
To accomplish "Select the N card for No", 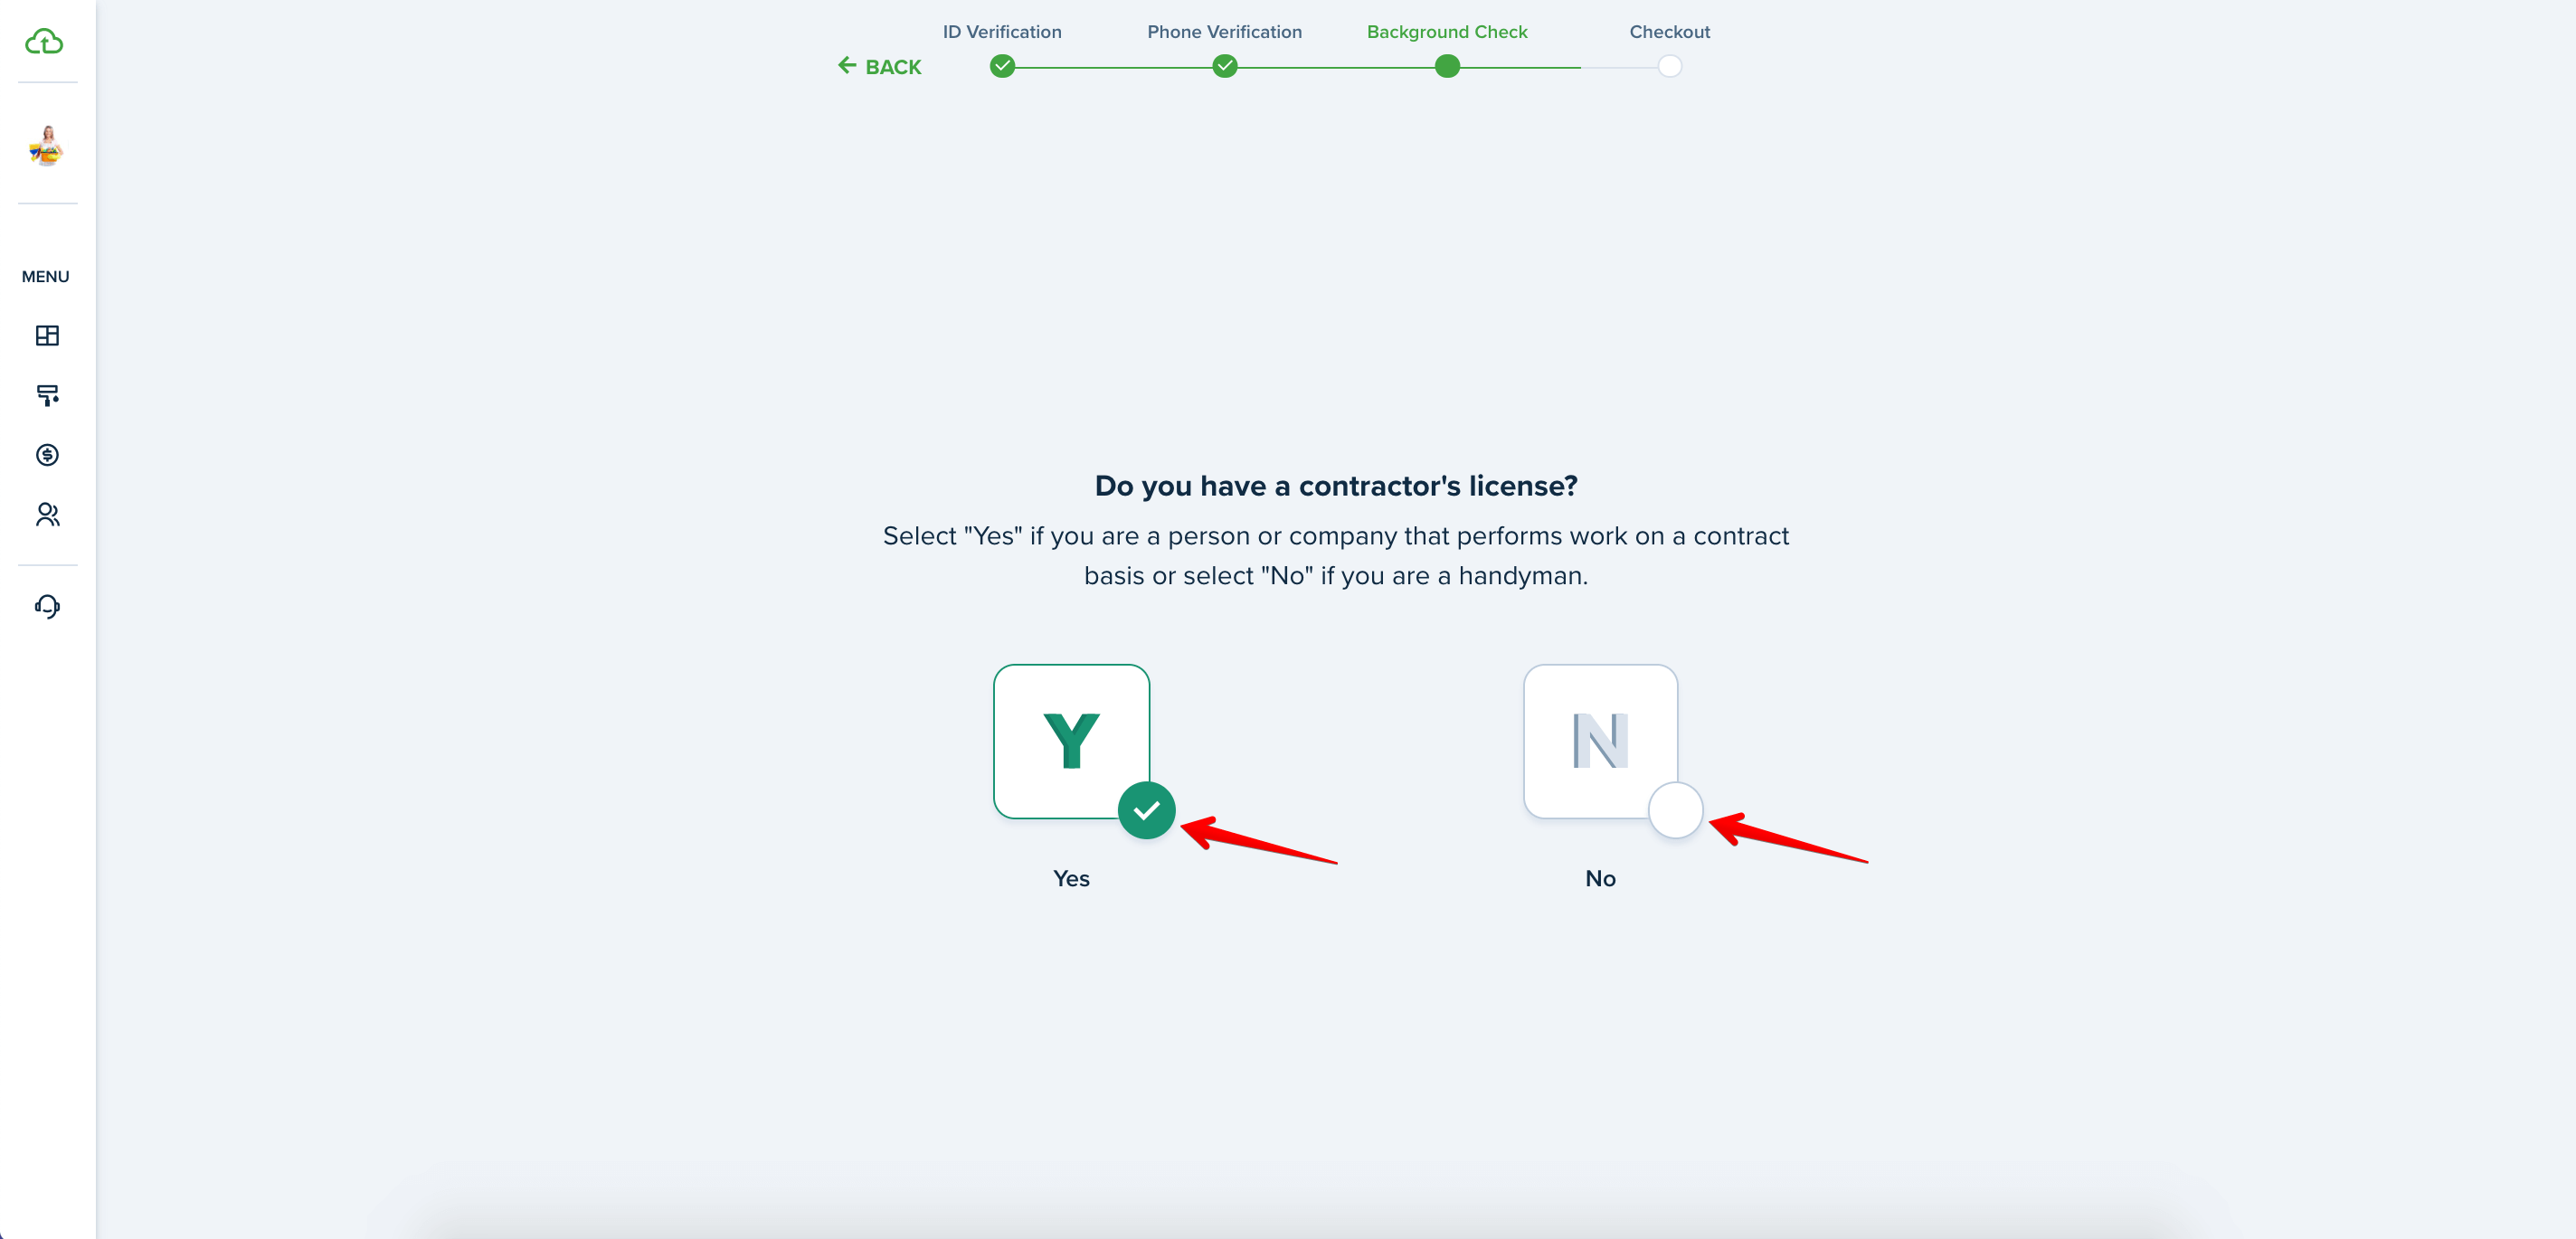I will pos(1600,741).
